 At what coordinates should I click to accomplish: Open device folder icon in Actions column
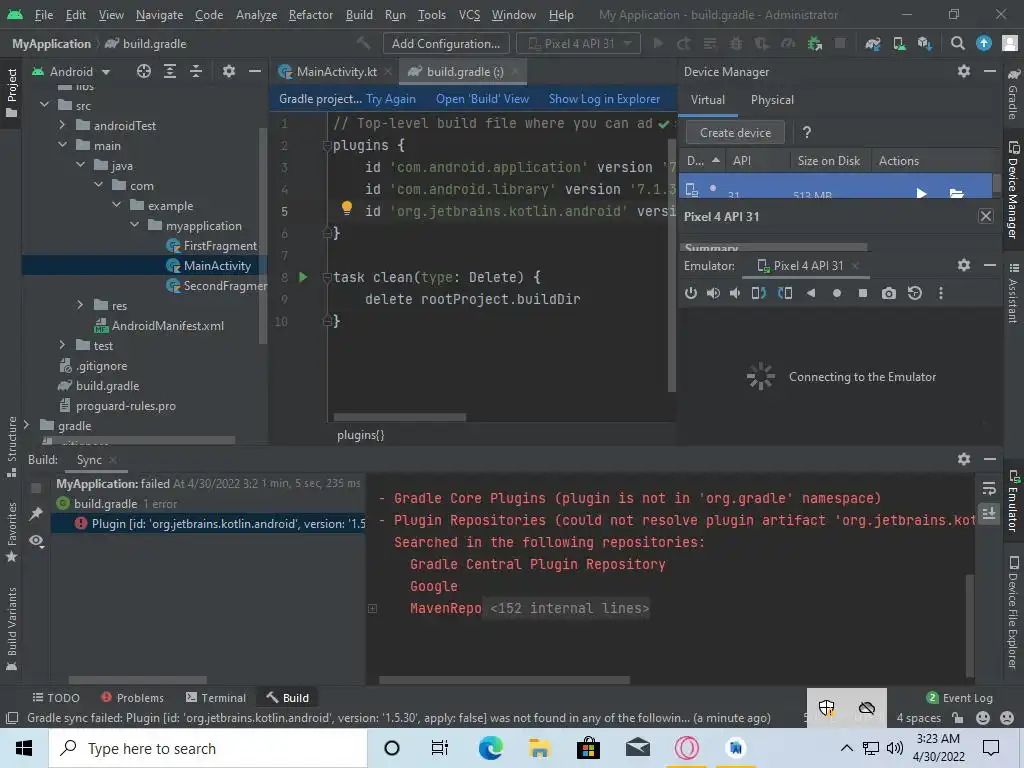pyautogui.click(x=956, y=193)
